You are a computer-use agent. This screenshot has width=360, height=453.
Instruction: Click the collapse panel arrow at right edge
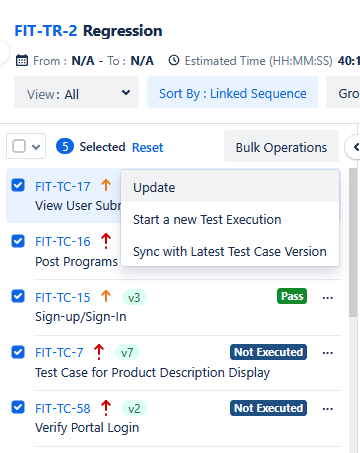[355, 147]
